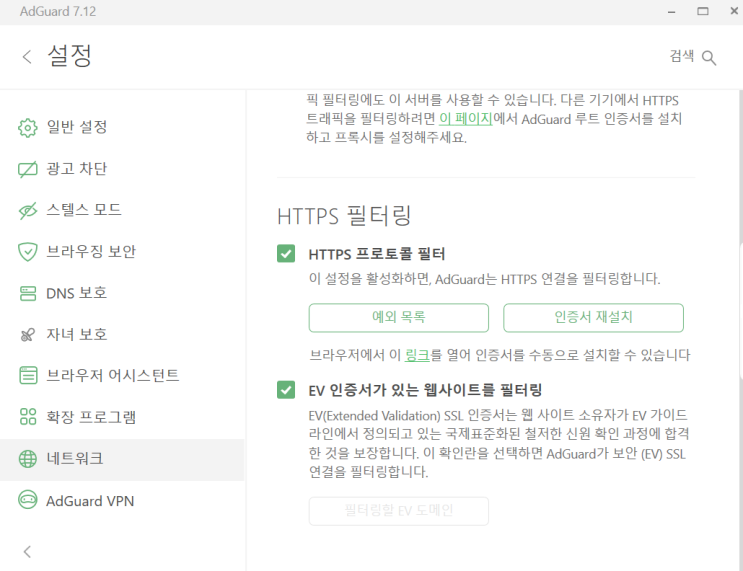Open AdGuard VPN section
Screen dimensions: 743x571
pyautogui.click(x=122, y=501)
